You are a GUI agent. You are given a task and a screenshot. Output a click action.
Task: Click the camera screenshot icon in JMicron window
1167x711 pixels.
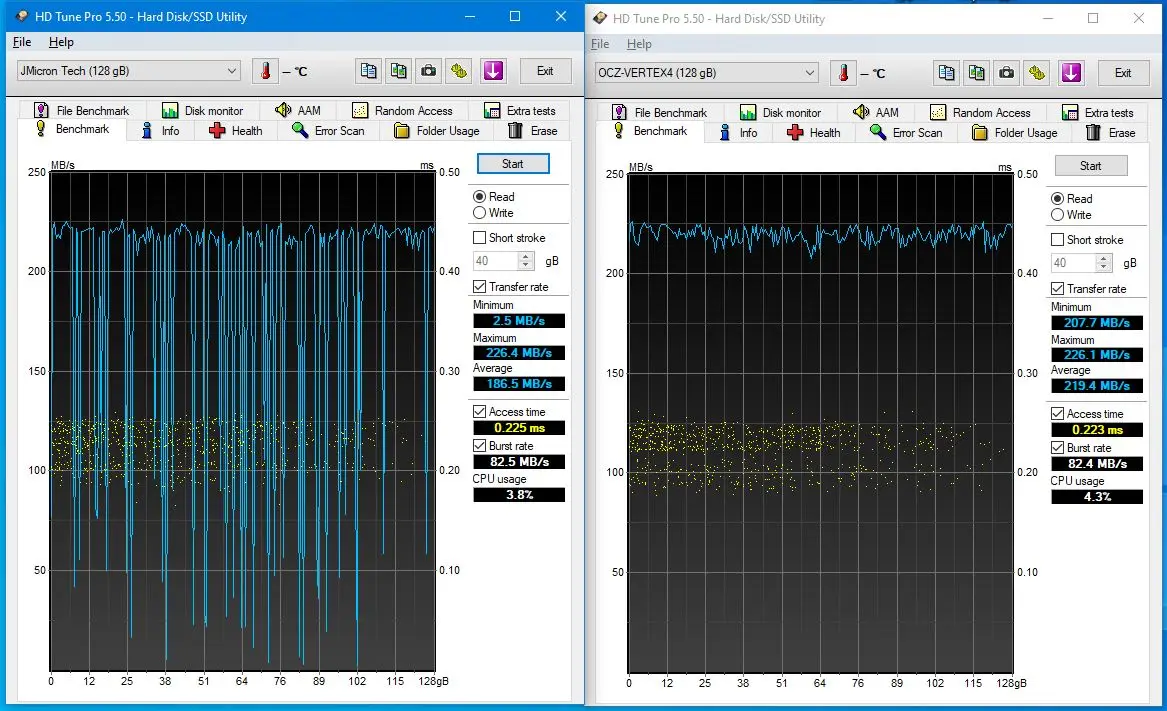428,71
